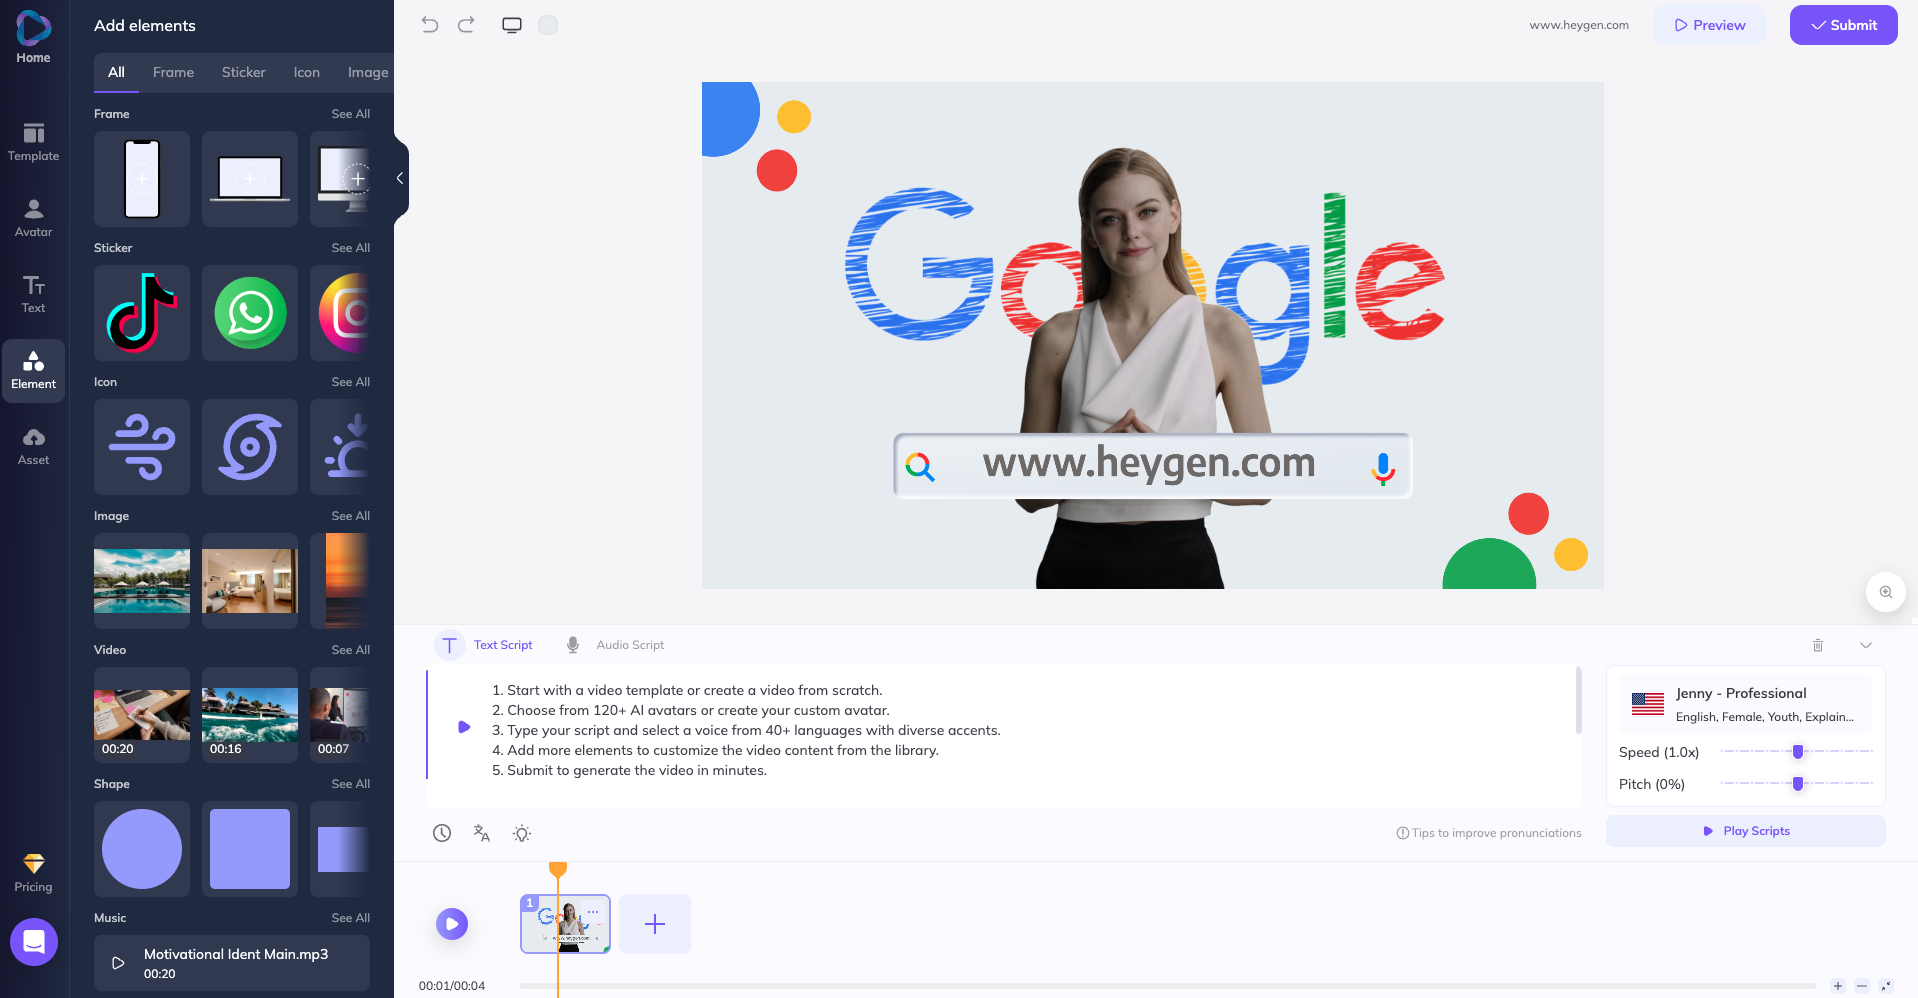Switch to the All elements tab

click(x=116, y=72)
